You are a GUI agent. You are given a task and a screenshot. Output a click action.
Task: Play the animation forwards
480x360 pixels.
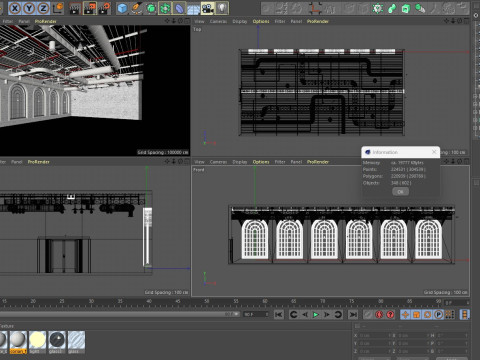(316, 314)
